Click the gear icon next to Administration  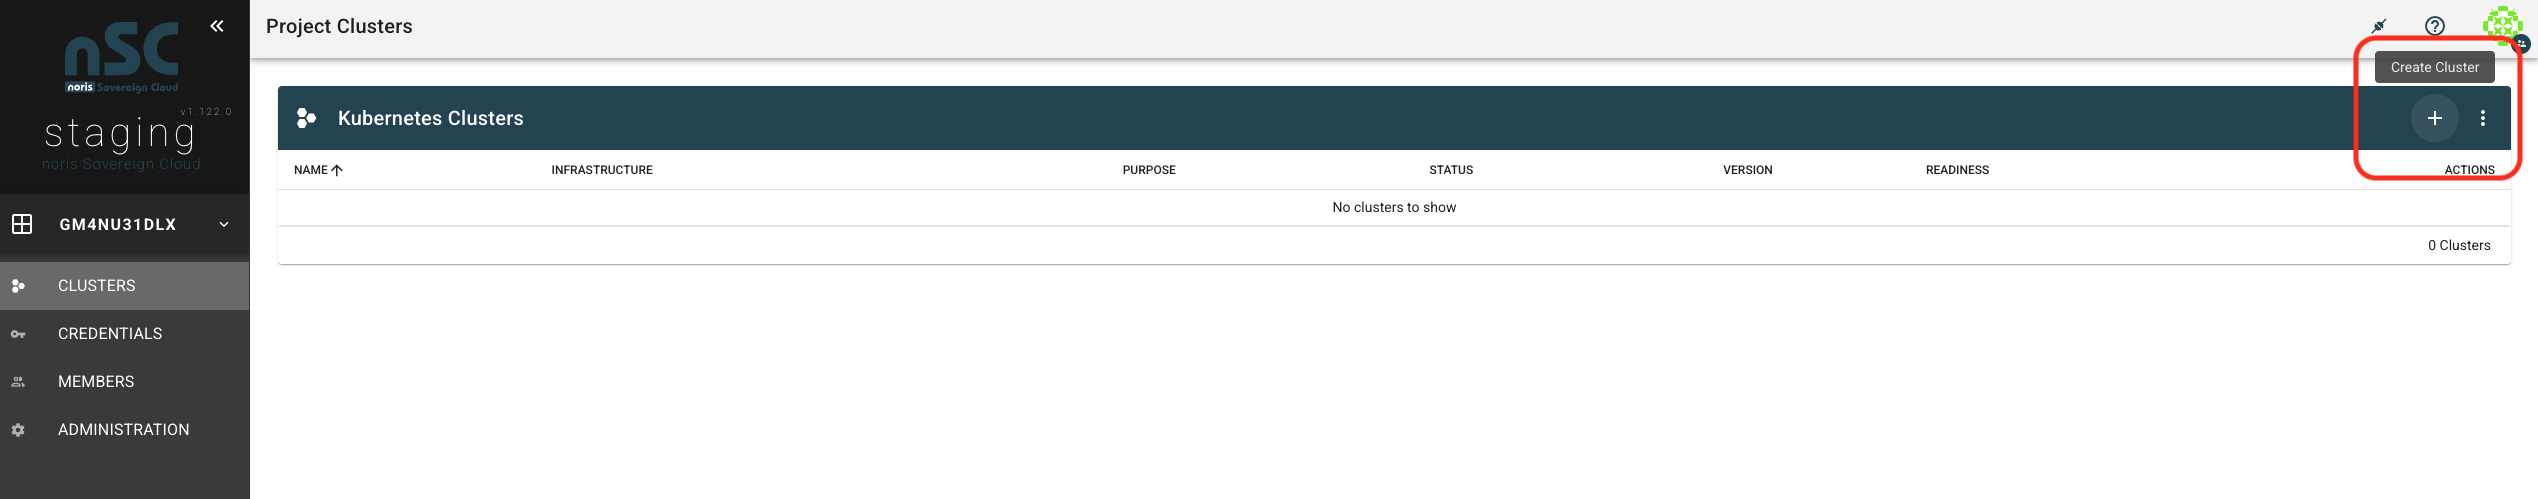tap(18, 430)
